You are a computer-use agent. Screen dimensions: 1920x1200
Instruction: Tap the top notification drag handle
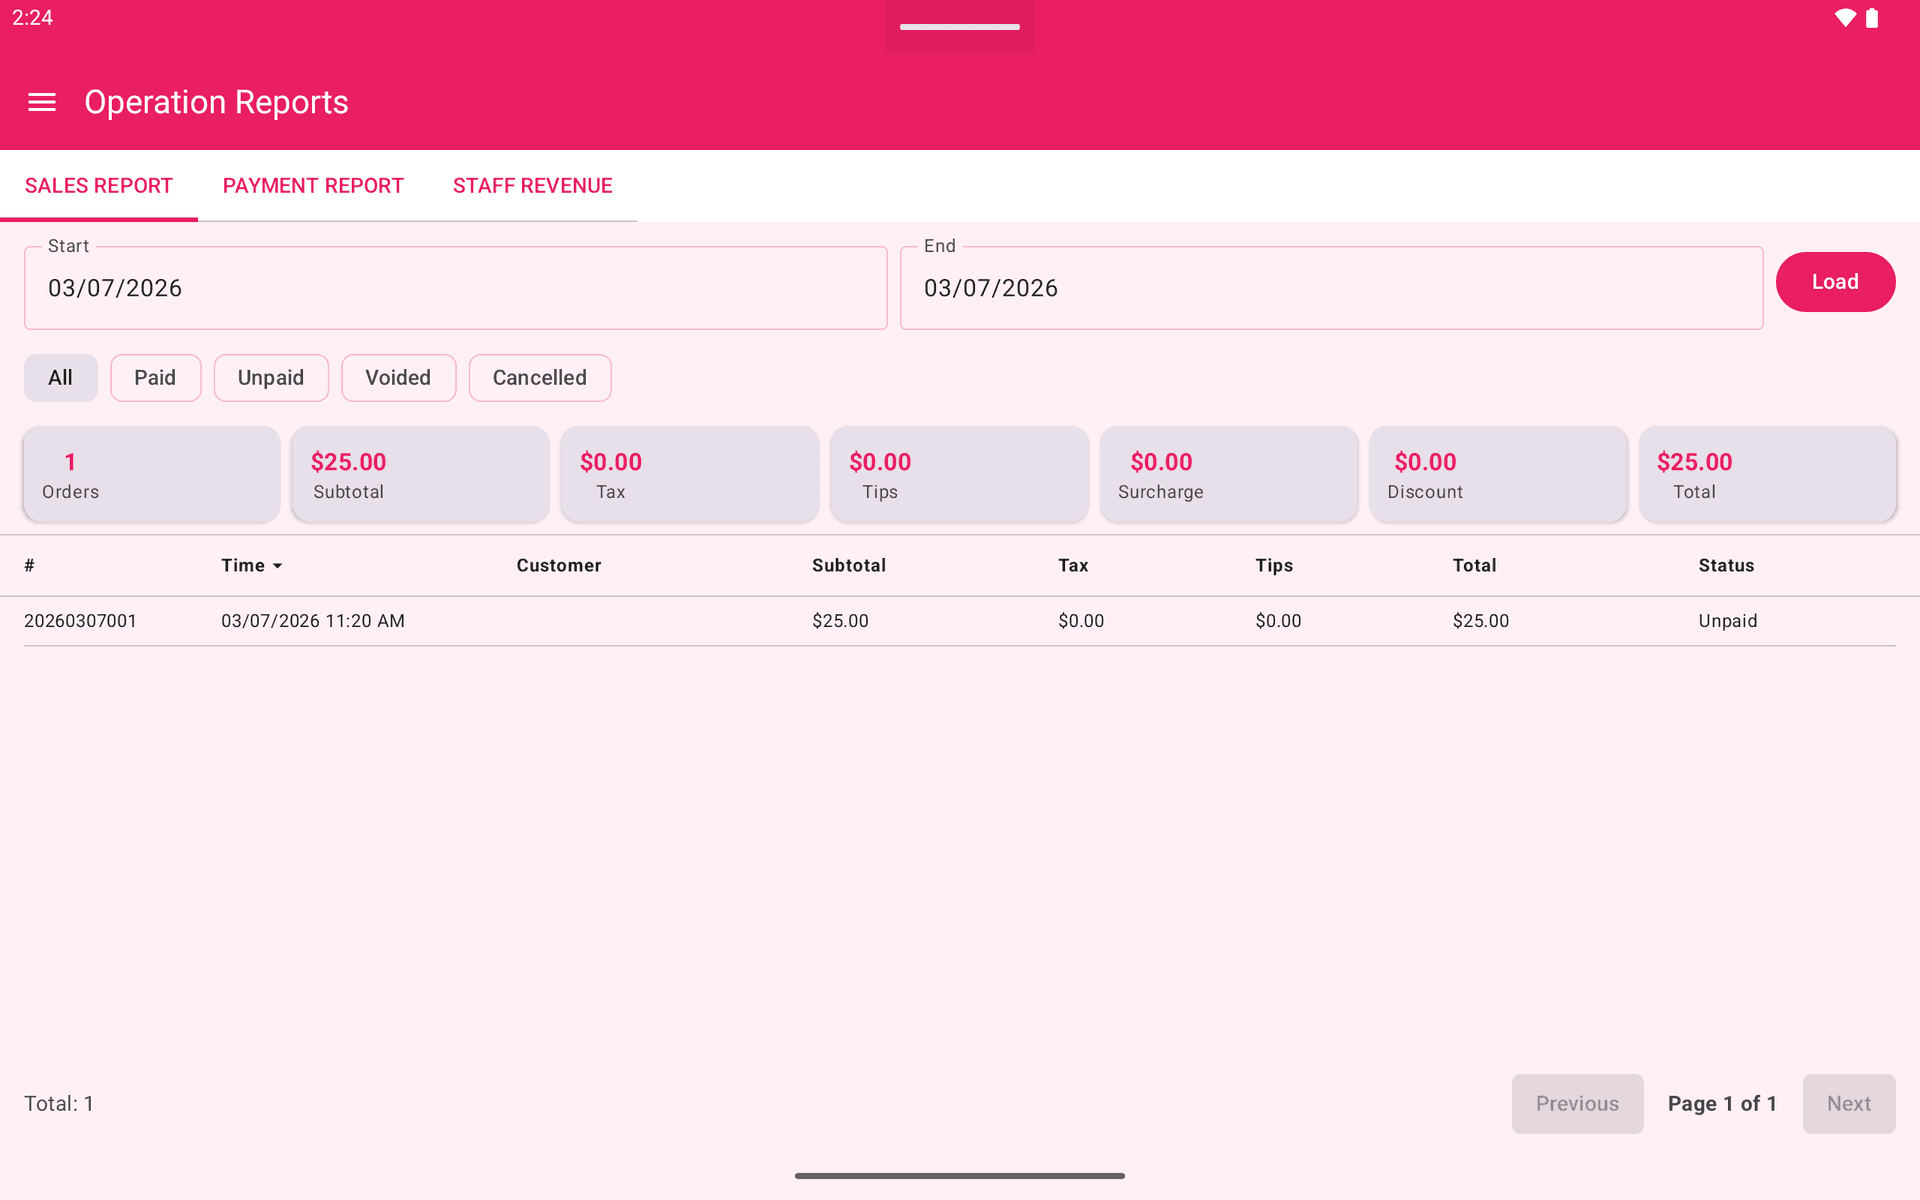click(x=959, y=27)
